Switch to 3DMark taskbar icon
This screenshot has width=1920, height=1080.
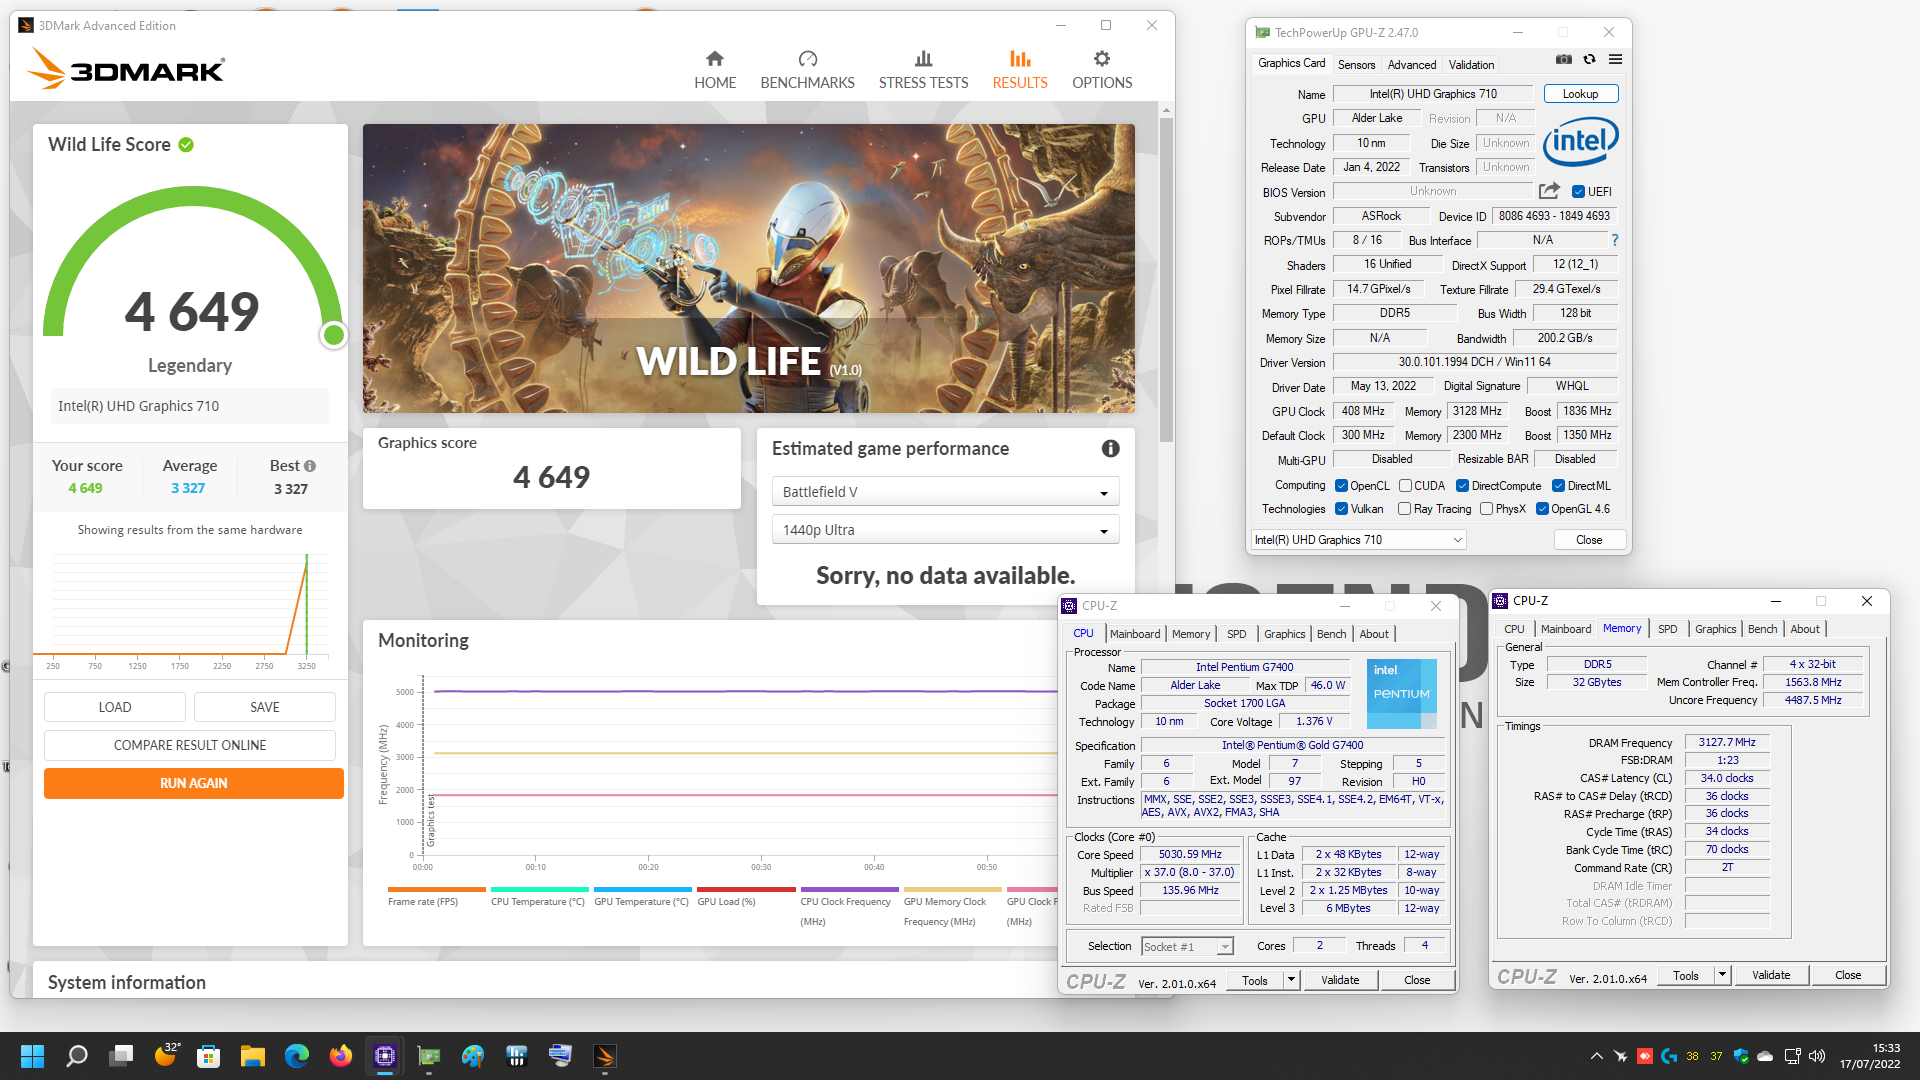coord(604,1056)
